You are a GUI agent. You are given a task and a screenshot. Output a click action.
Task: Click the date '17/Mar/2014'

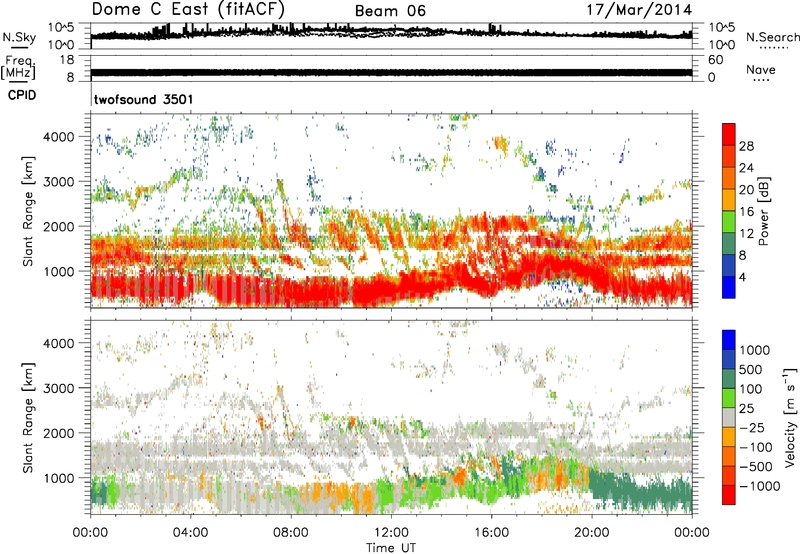coord(639,10)
